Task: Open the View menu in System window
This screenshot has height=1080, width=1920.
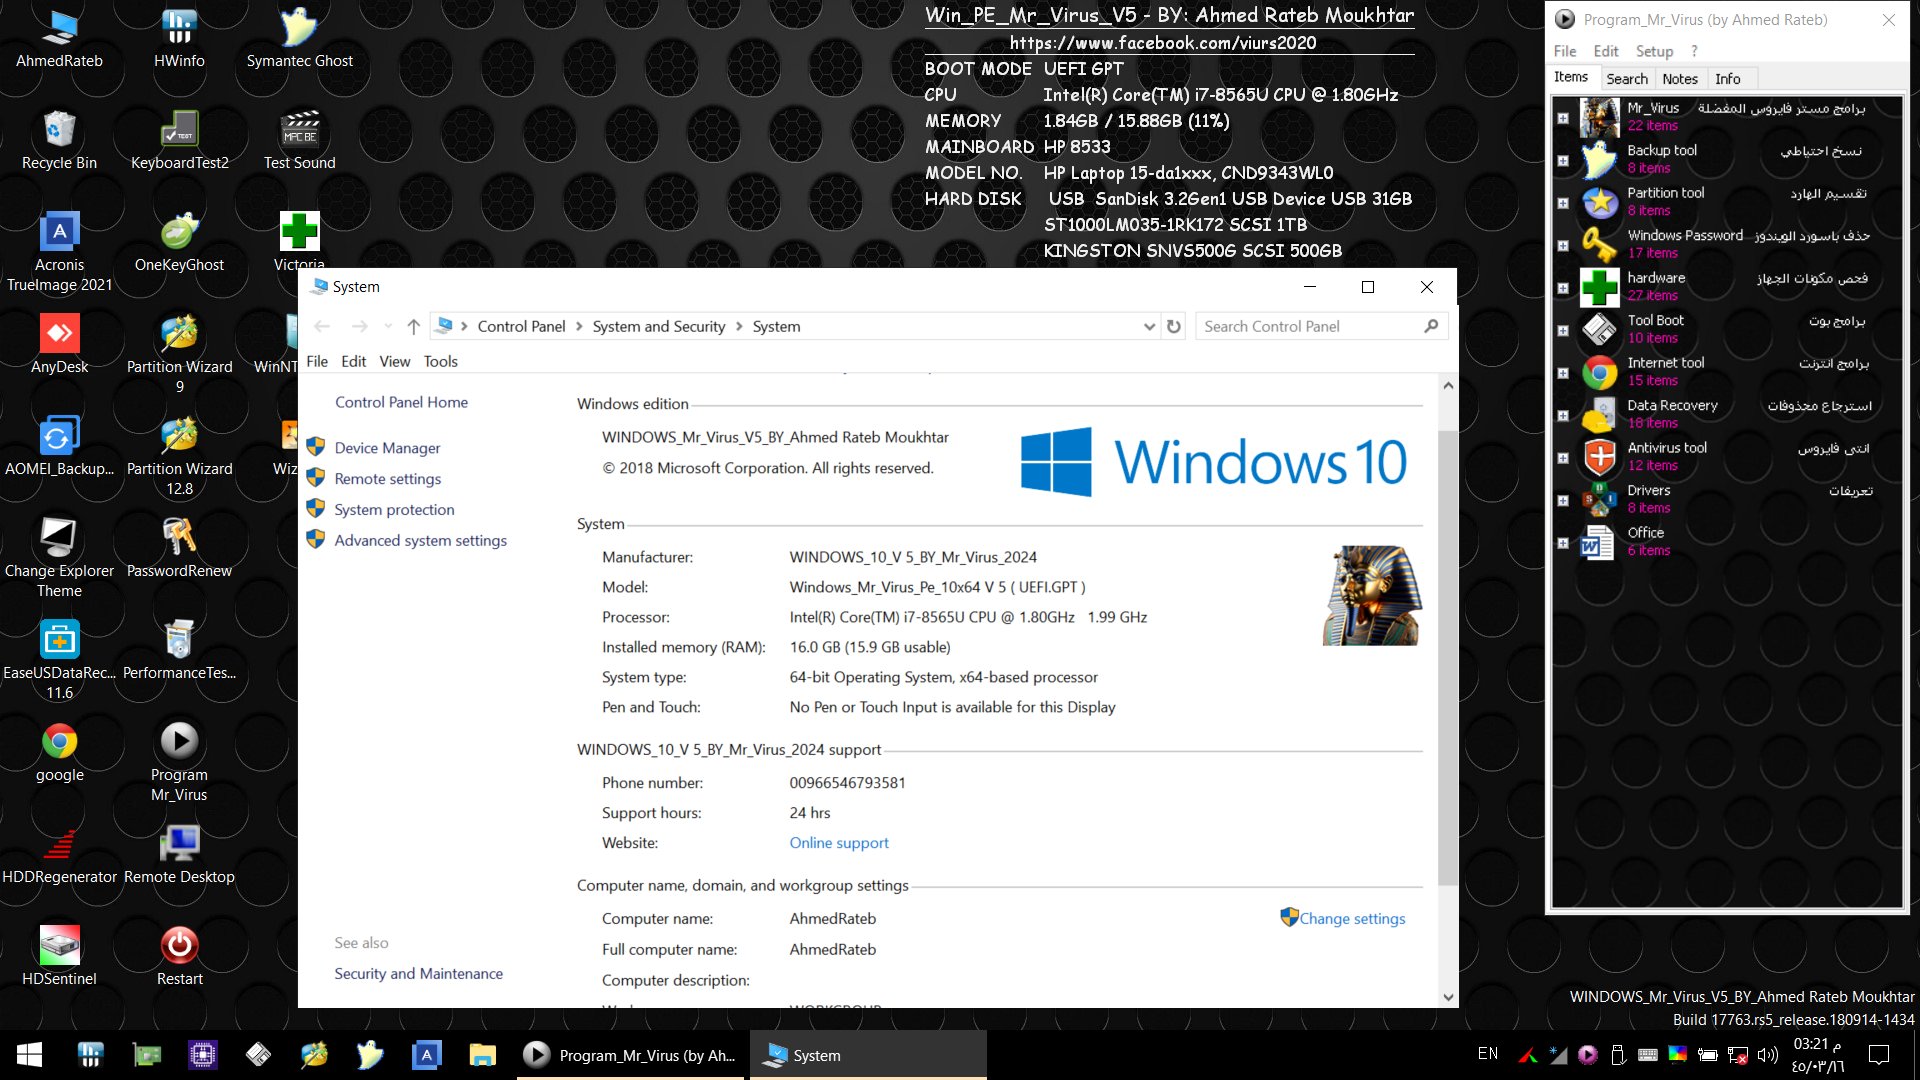Action: pyautogui.click(x=394, y=361)
